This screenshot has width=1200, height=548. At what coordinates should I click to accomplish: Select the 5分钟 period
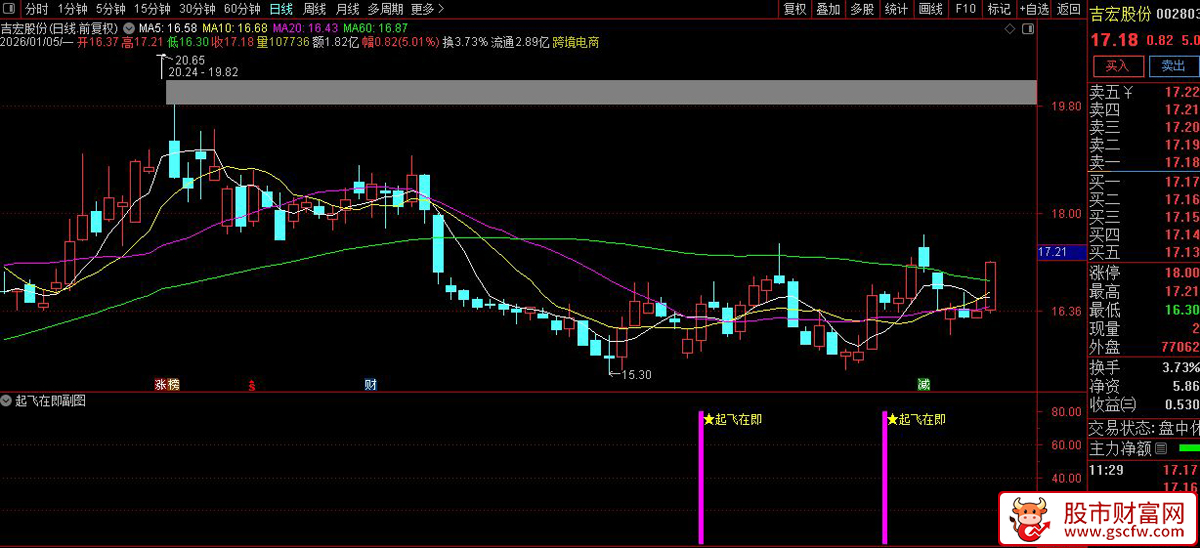(x=111, y=9)
